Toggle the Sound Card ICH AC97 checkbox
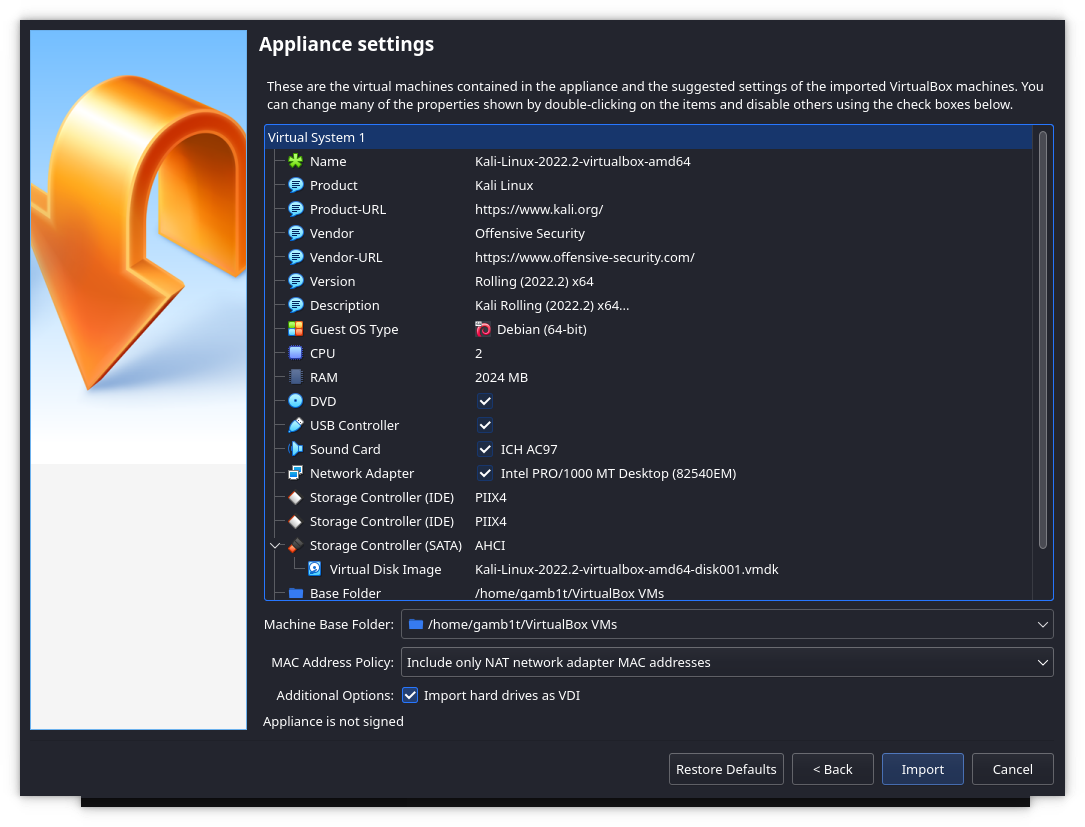The height and width of the screenshot is (827, 1085). pyautogui.click(x=485, y=449)
